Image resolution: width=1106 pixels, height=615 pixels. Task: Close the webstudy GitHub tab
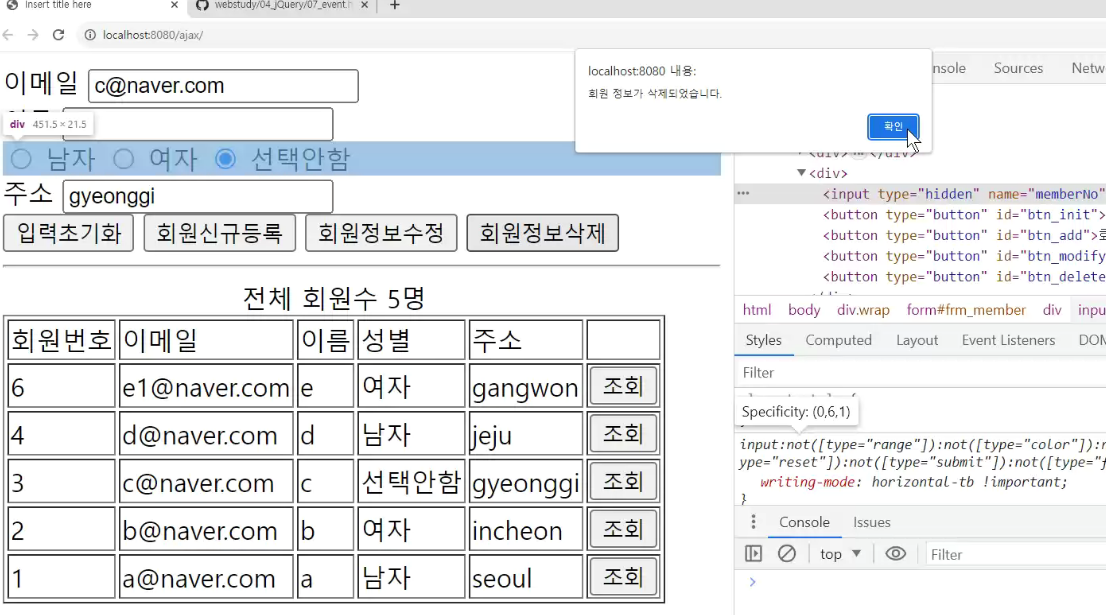364,5
